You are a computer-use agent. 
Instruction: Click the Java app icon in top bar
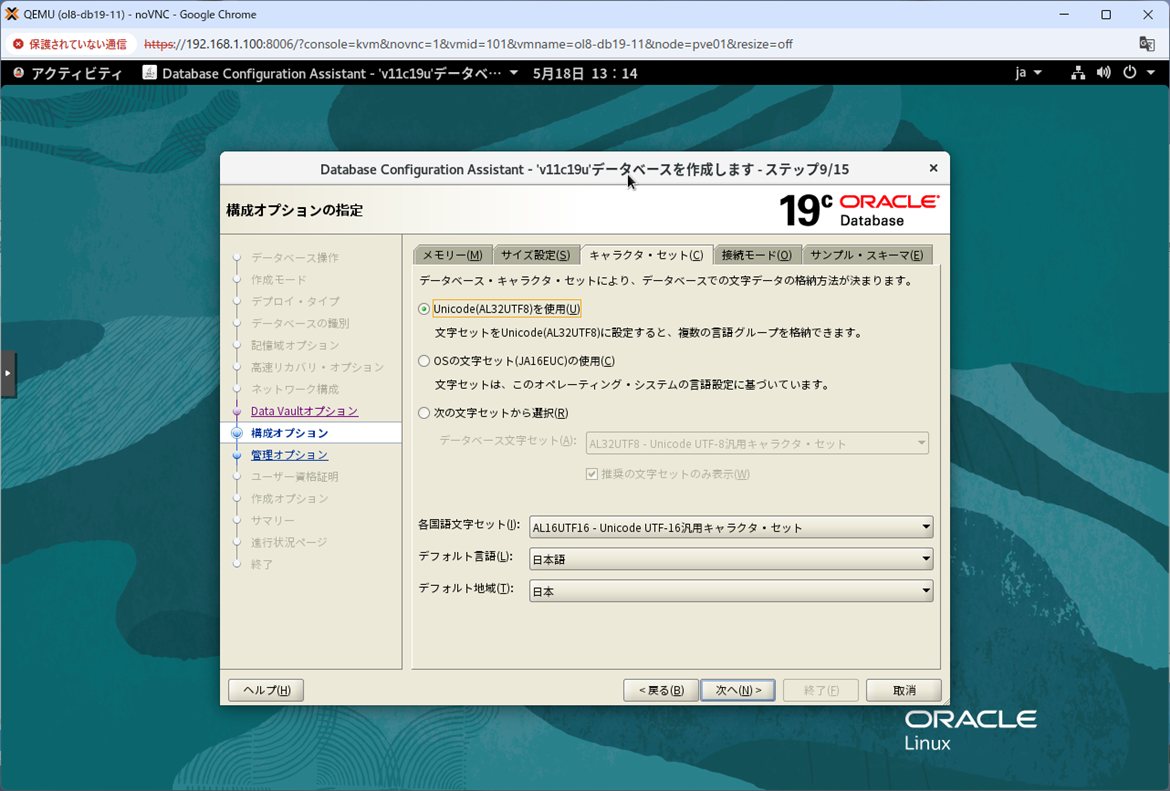click(149, 72)
